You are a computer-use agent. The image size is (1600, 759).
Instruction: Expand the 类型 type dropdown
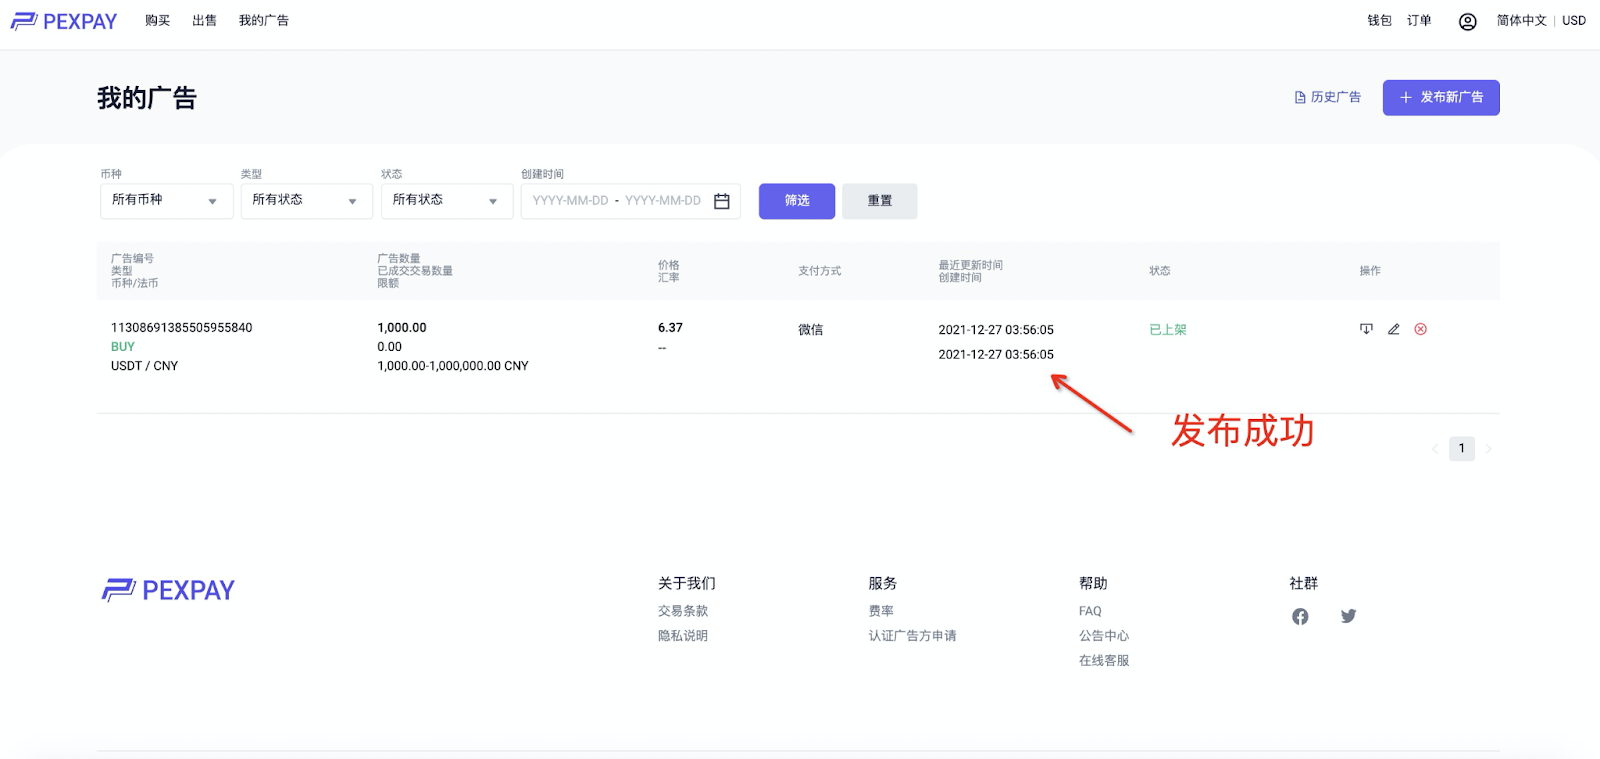click(306, 201)
